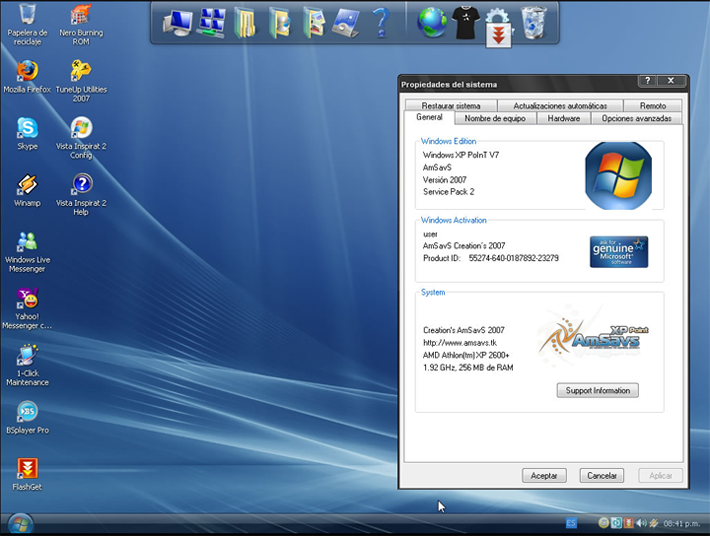Select the Skype desktop icon

click(27, 133)
